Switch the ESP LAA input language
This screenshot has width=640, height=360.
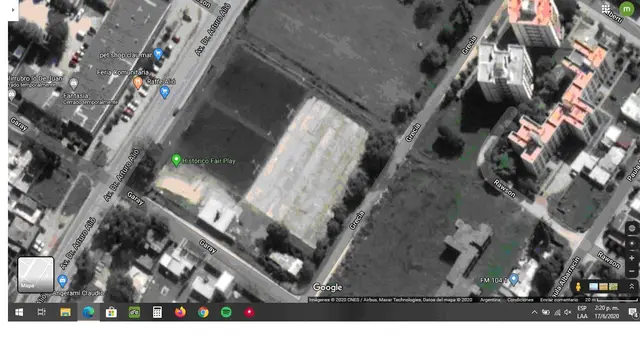[582, 312]
